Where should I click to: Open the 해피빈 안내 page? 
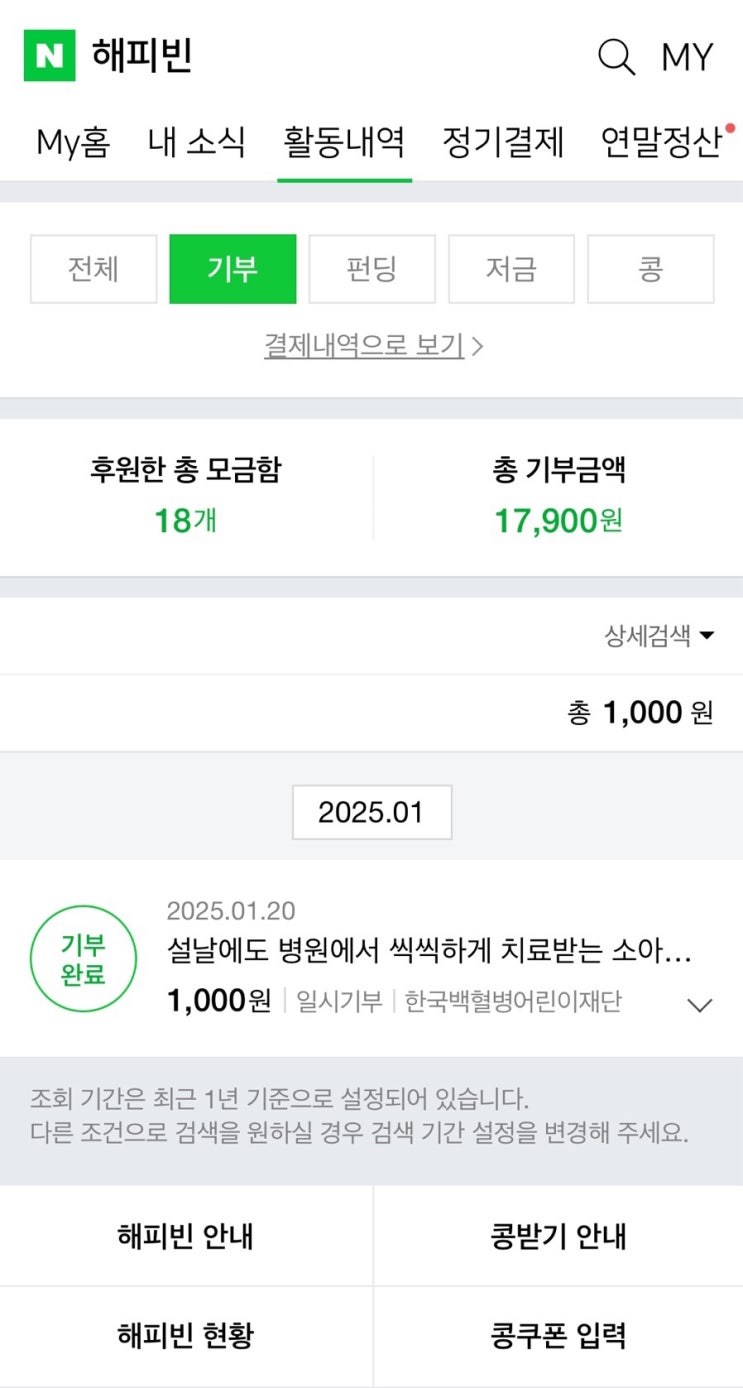click(x=186, y=1236)
